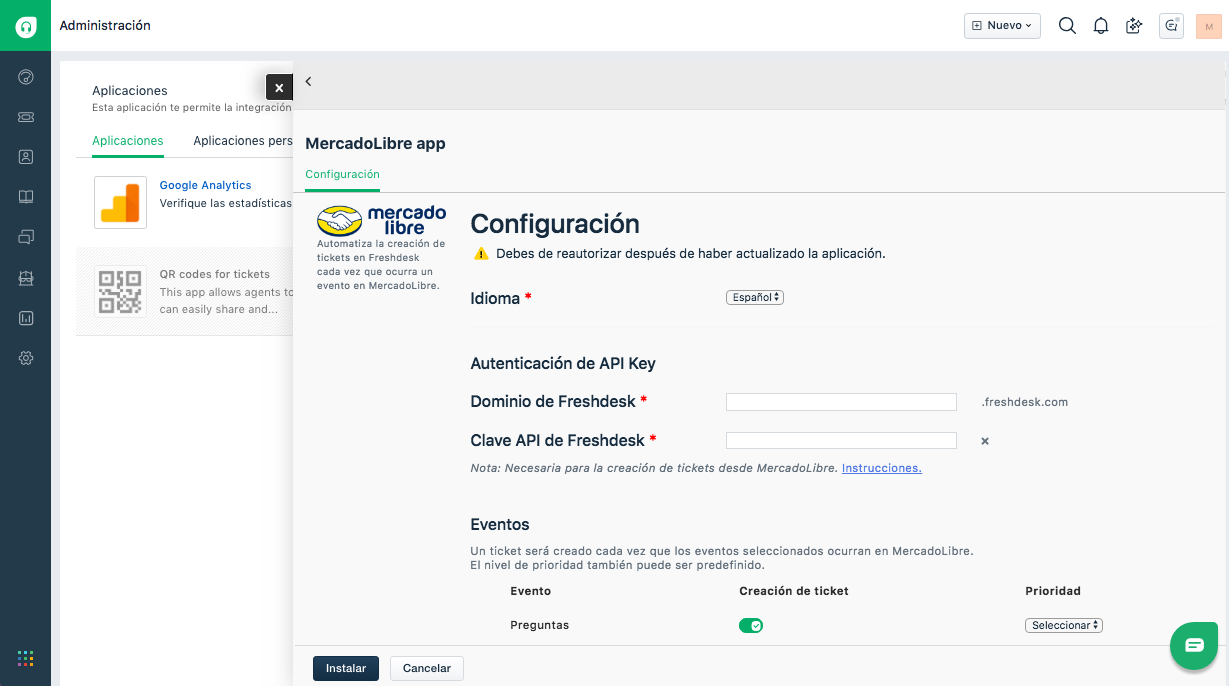Open the field service icon in sidebar
1229x686 pixels.
[26, 278]
